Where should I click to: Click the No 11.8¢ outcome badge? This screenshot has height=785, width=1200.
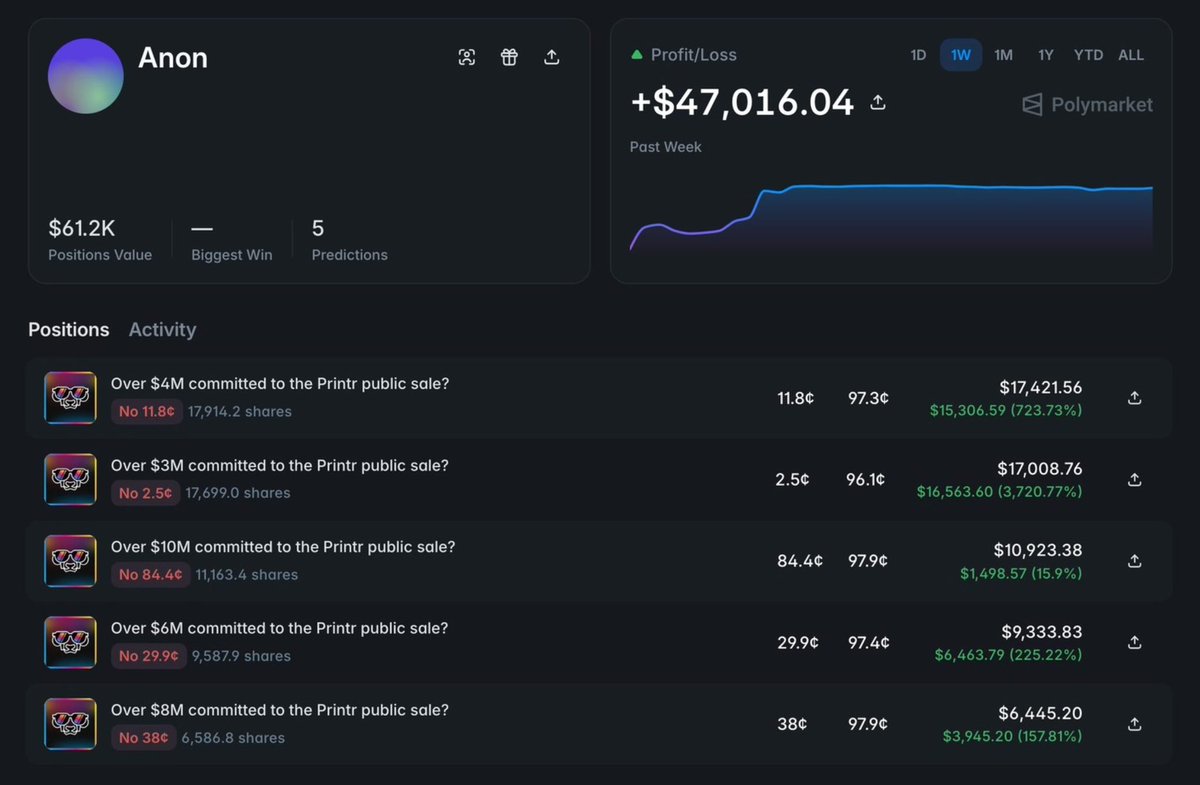147,411
